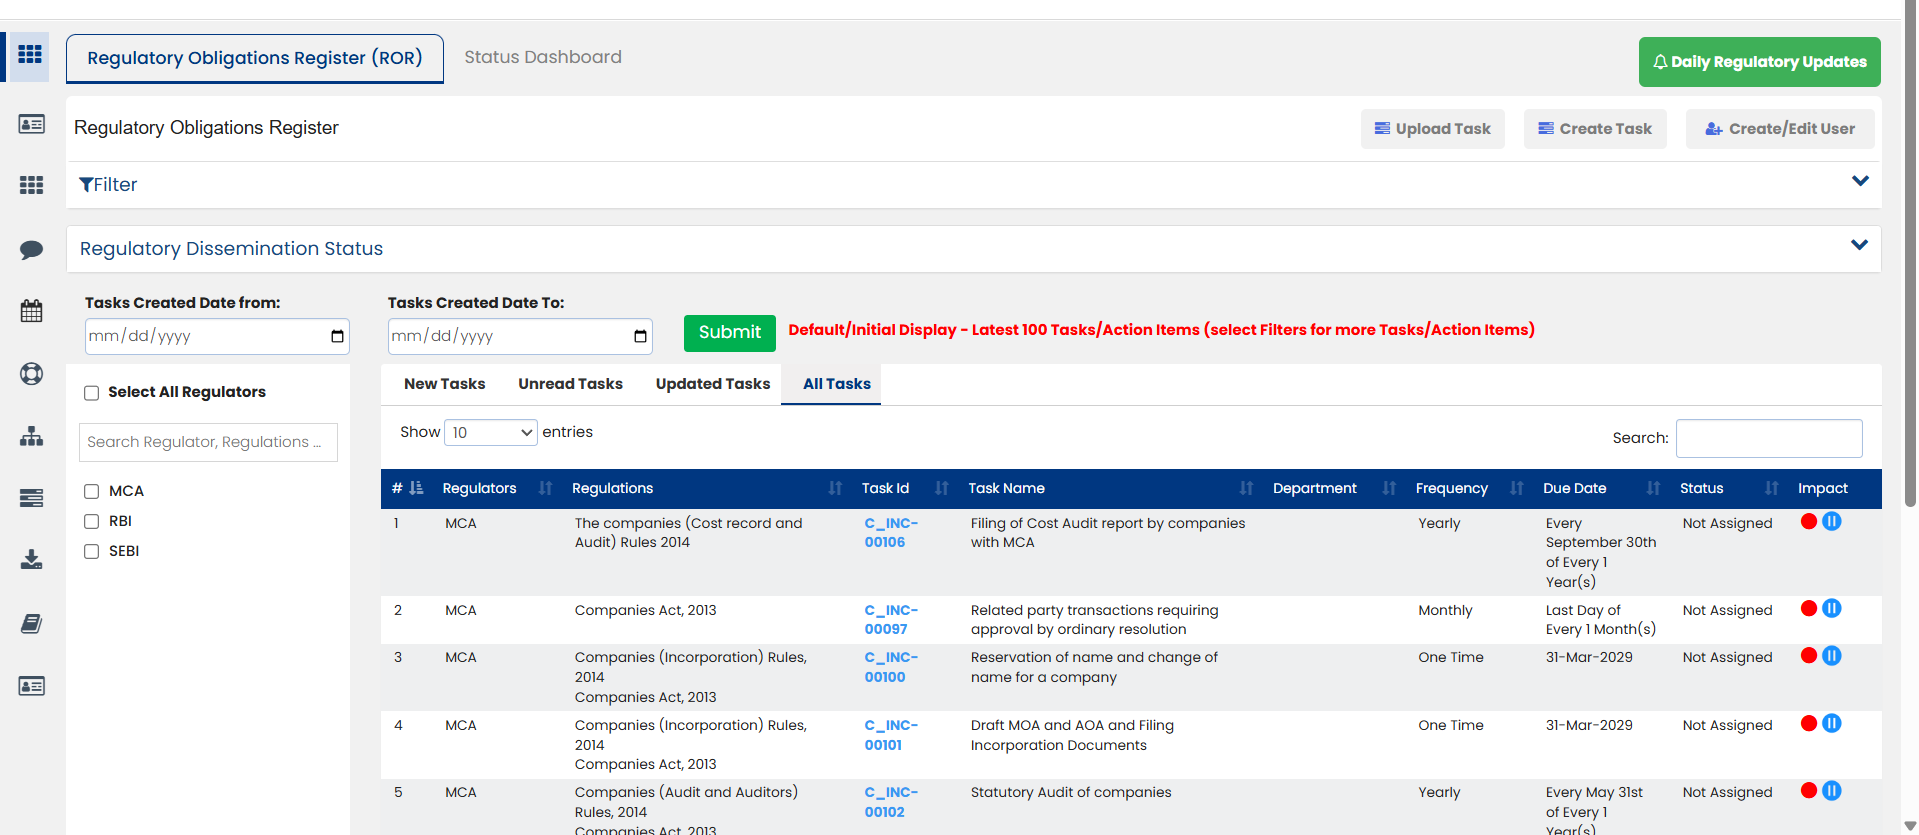1919x835 pixels.
Task: Open the chat bubble sidebar icon
Action: pos(31,249)
